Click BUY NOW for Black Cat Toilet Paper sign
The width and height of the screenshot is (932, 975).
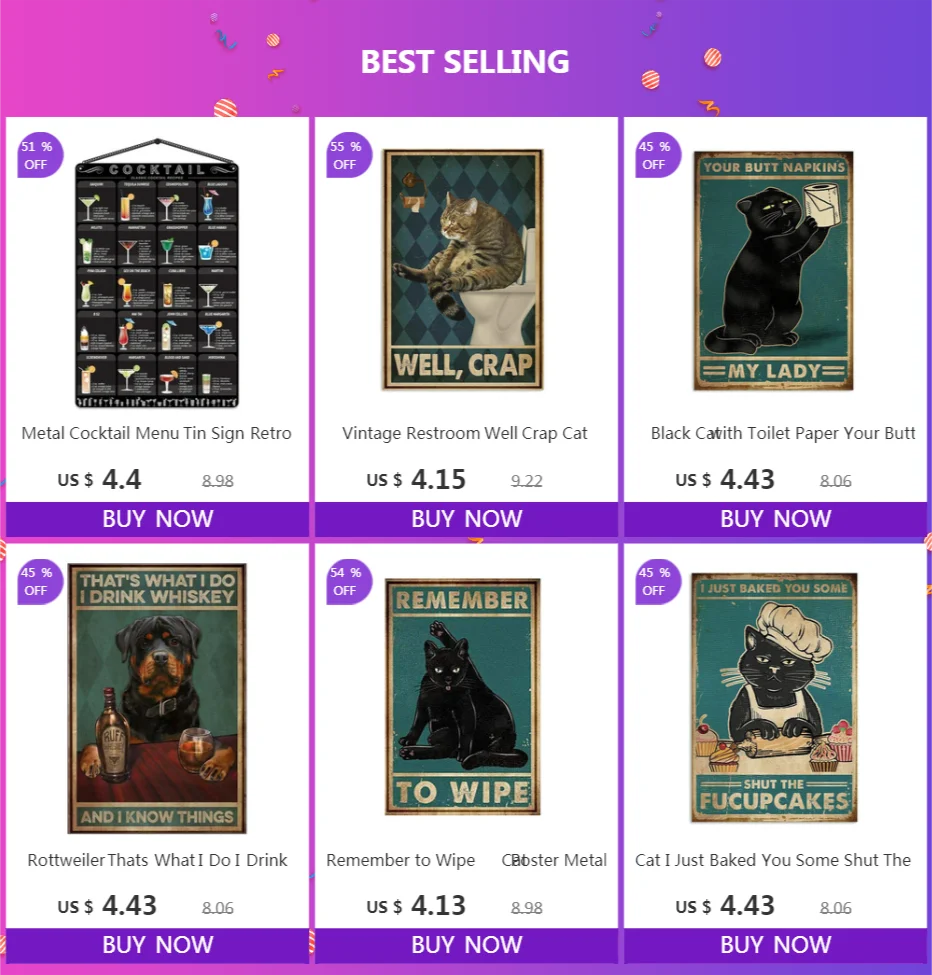(x=775, y=519)
